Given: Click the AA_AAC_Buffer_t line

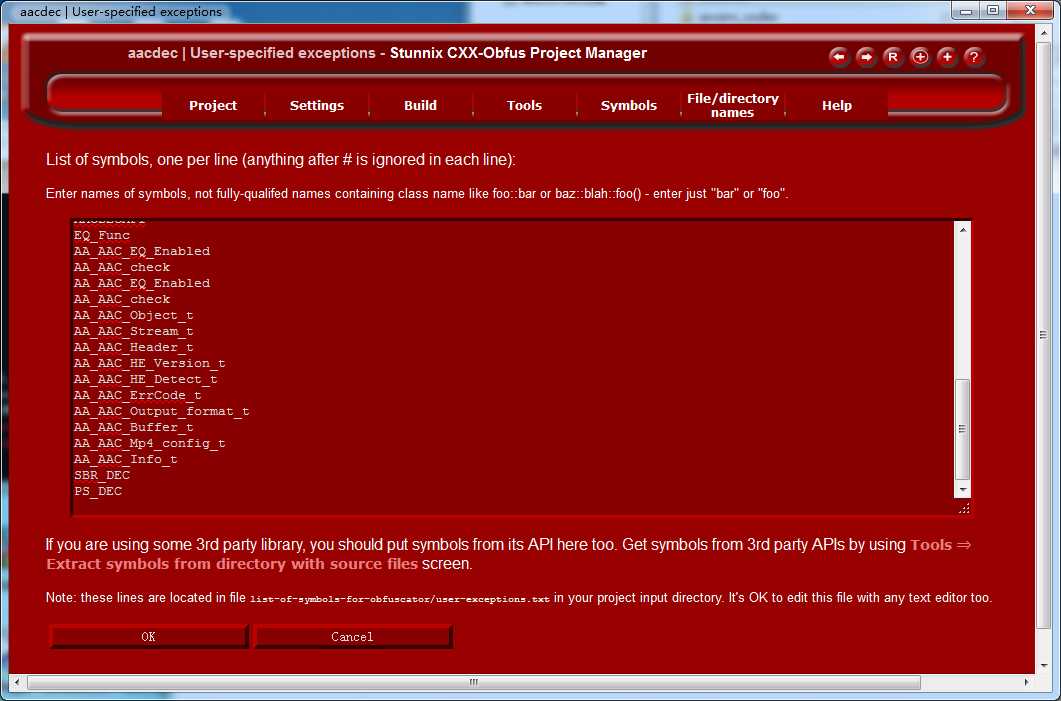Looking at the screenshot, I should [x=133, y=428].
